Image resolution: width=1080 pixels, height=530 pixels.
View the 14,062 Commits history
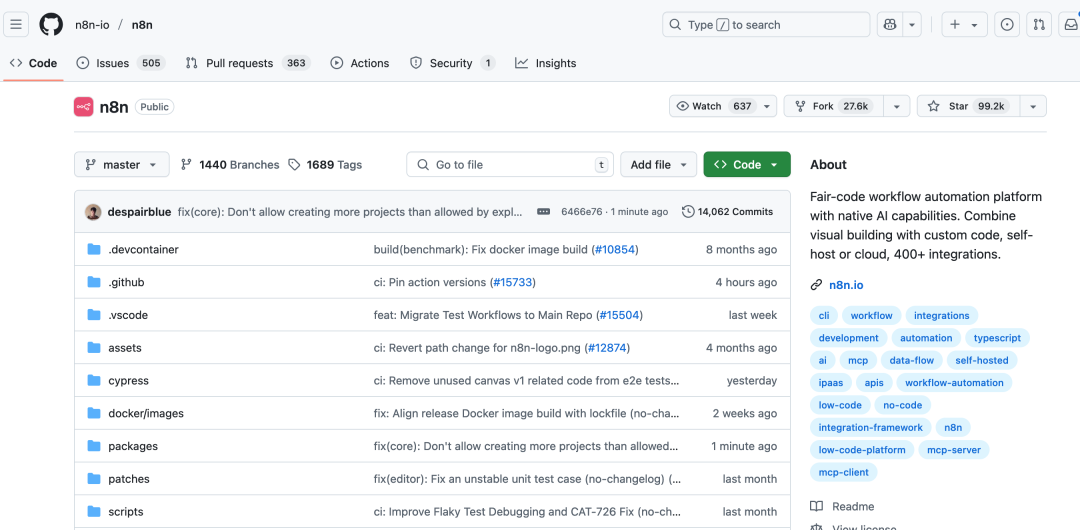[727, 212]
